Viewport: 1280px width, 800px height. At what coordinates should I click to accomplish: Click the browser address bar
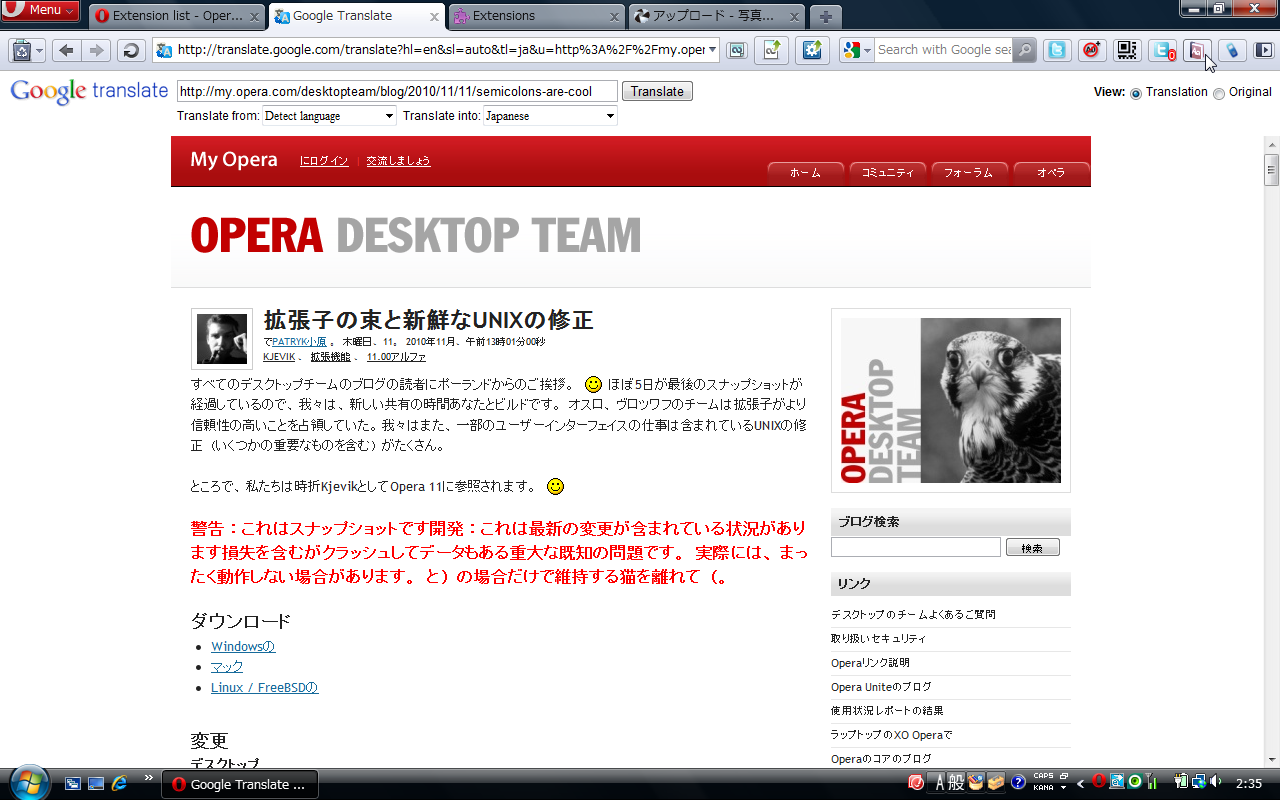click(x=436, y=50)
